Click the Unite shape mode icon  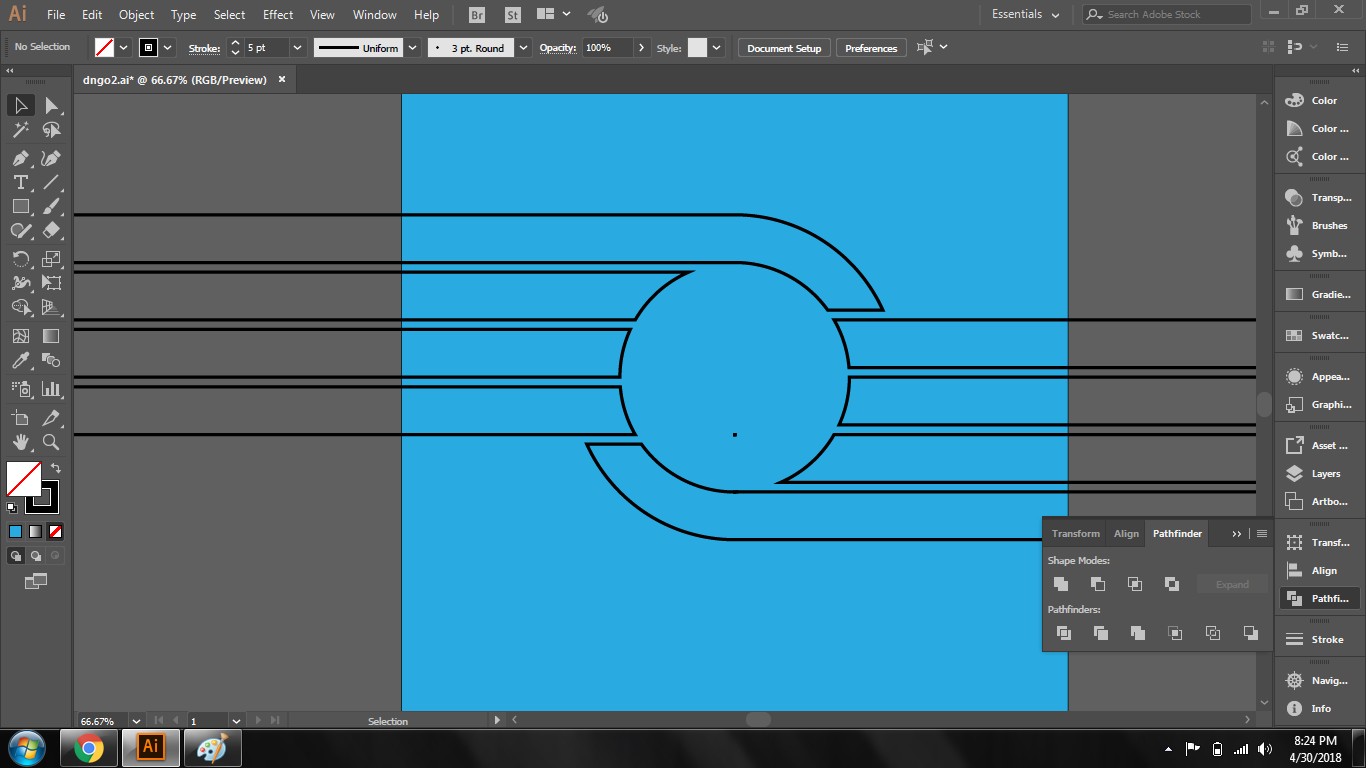tap(1061, 584)
